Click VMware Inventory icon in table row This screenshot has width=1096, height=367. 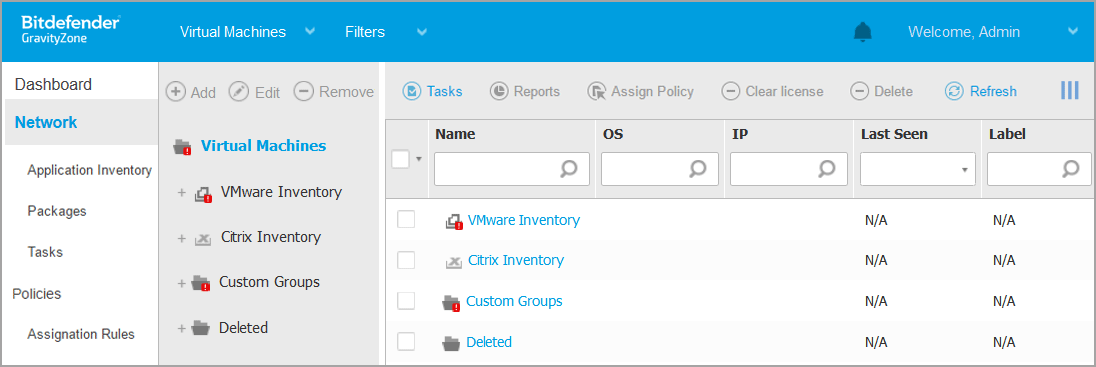click(454, 222)
